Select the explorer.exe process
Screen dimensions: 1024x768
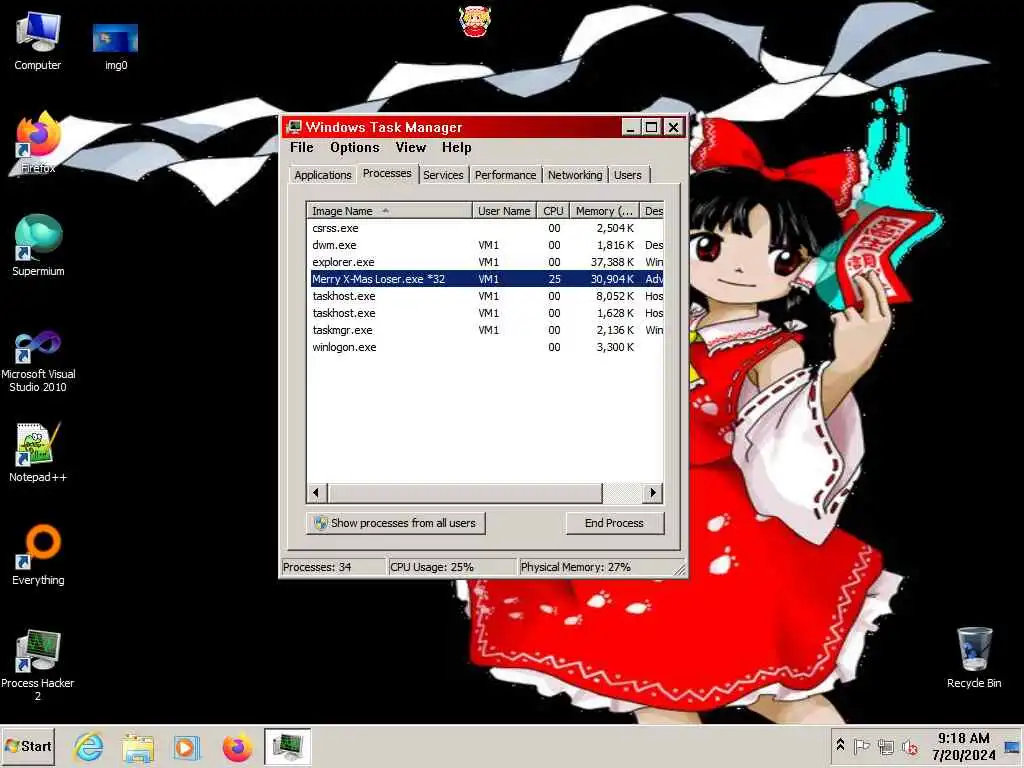(x=486, y=262)
